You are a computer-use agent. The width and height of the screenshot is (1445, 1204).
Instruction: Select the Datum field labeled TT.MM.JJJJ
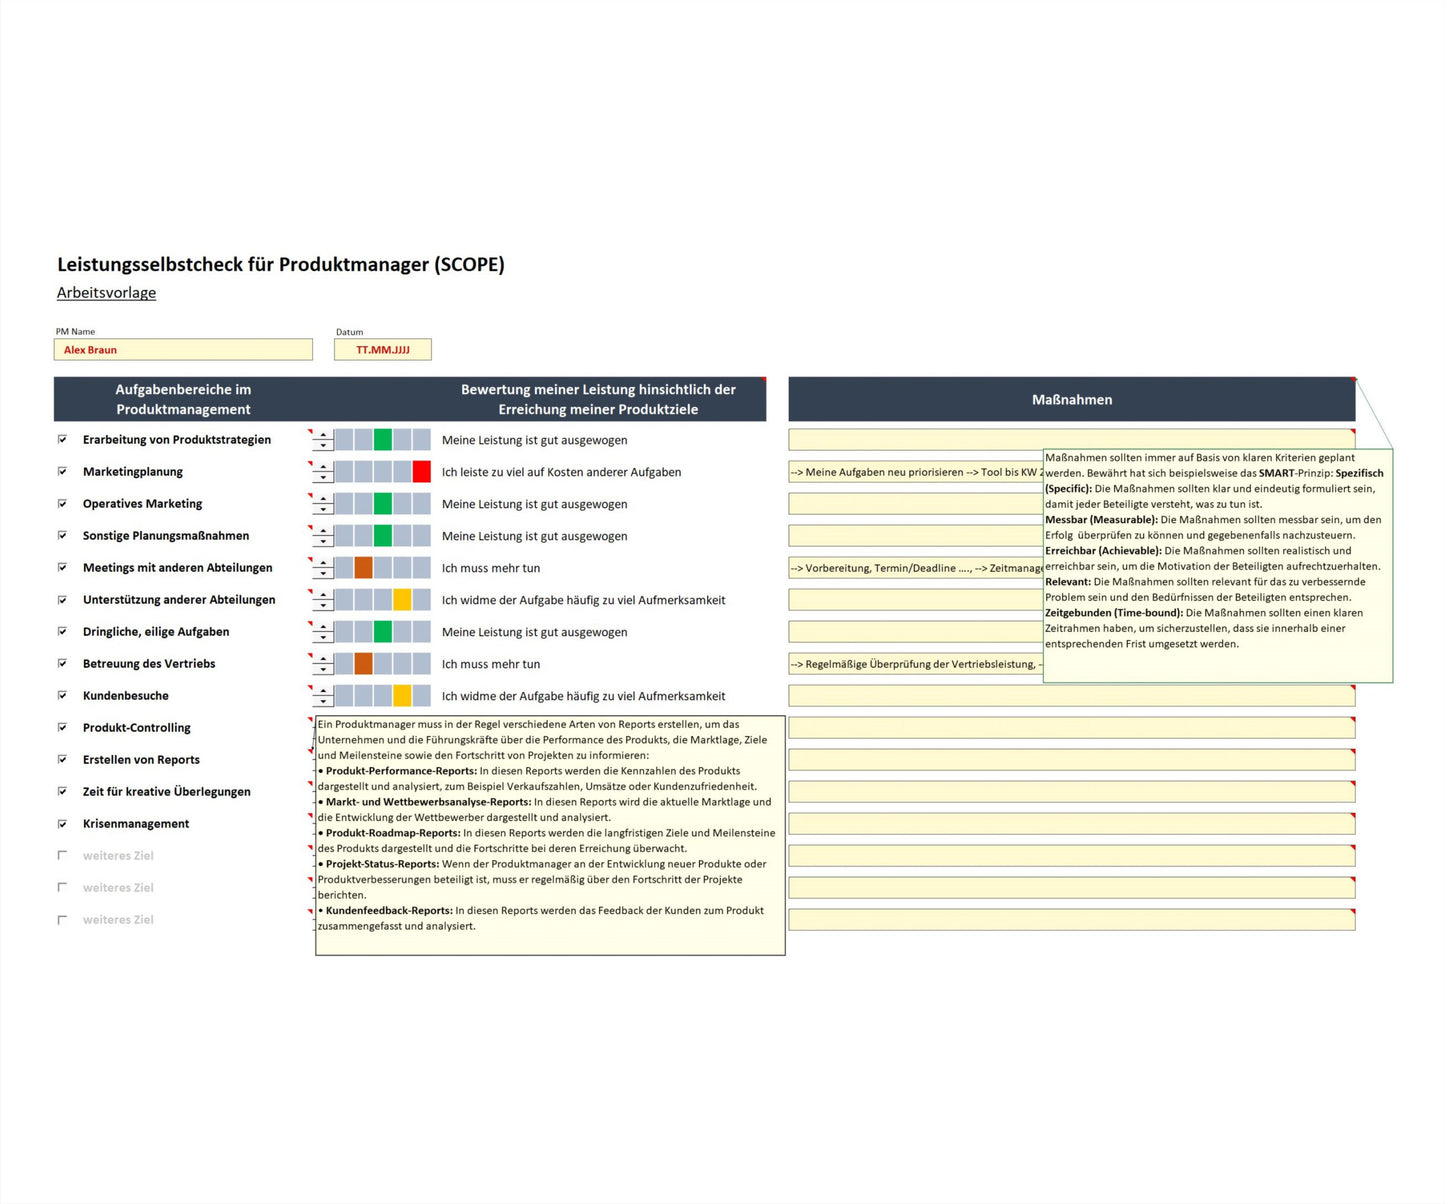point(383,349)
